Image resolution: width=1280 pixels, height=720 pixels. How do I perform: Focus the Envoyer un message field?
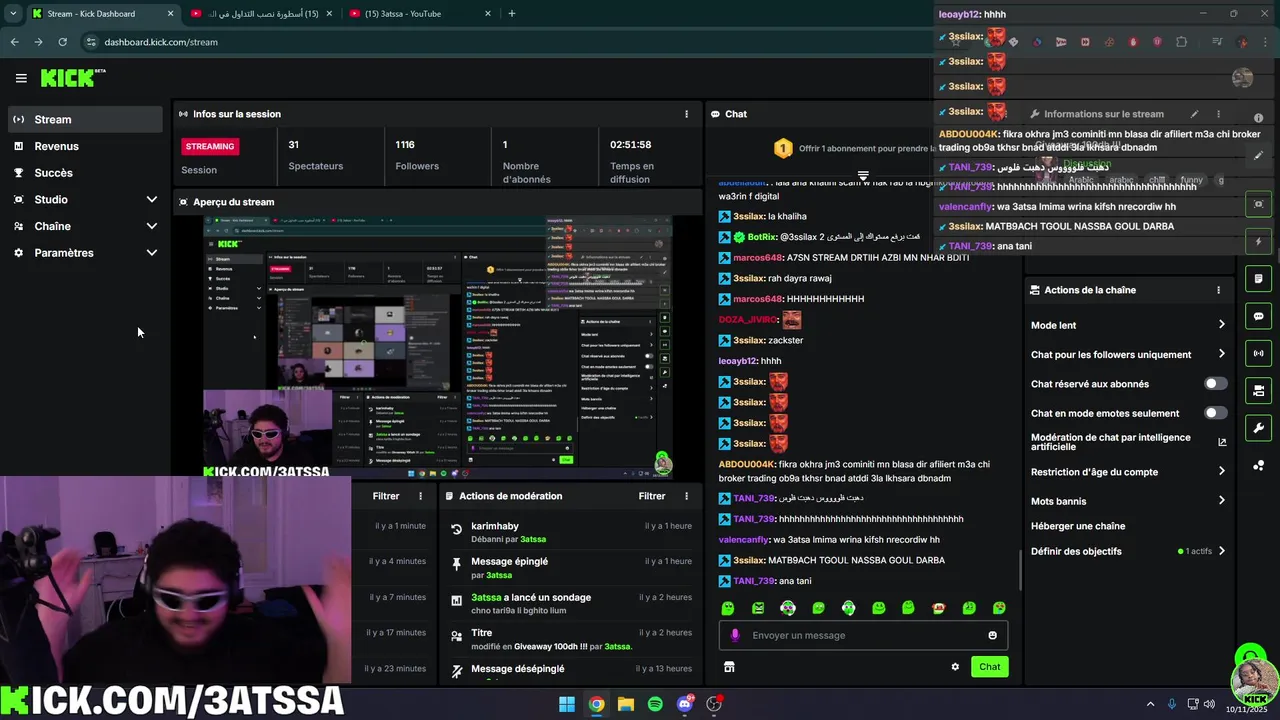point(863,635)
